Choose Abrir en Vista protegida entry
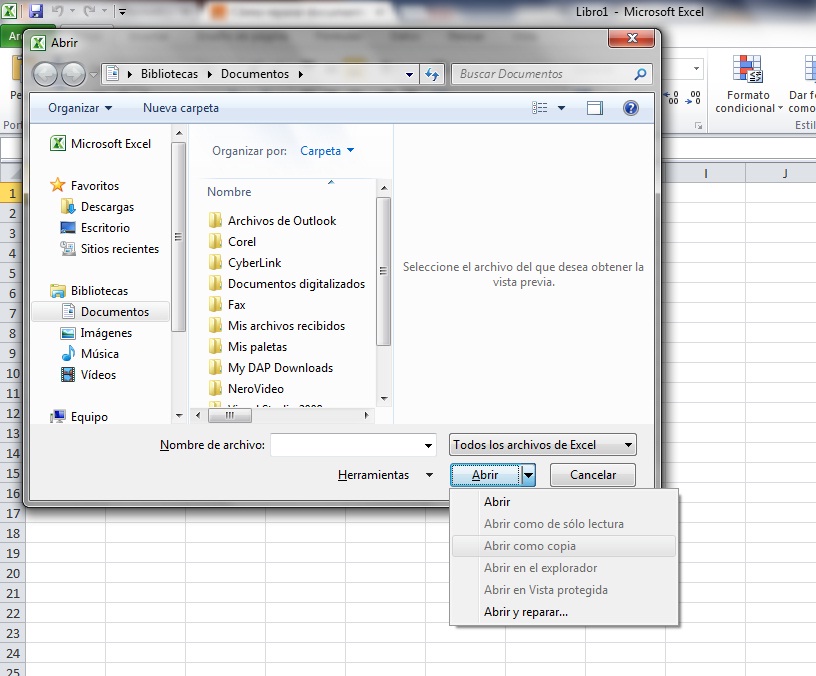816x676 pixels. [564, 590]
